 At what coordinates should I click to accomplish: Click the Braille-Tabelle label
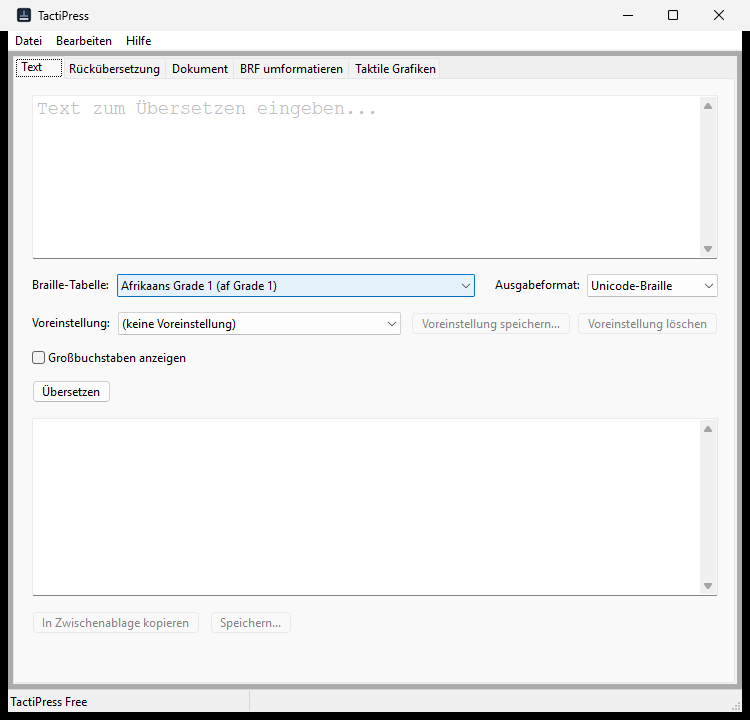[70, 285]
